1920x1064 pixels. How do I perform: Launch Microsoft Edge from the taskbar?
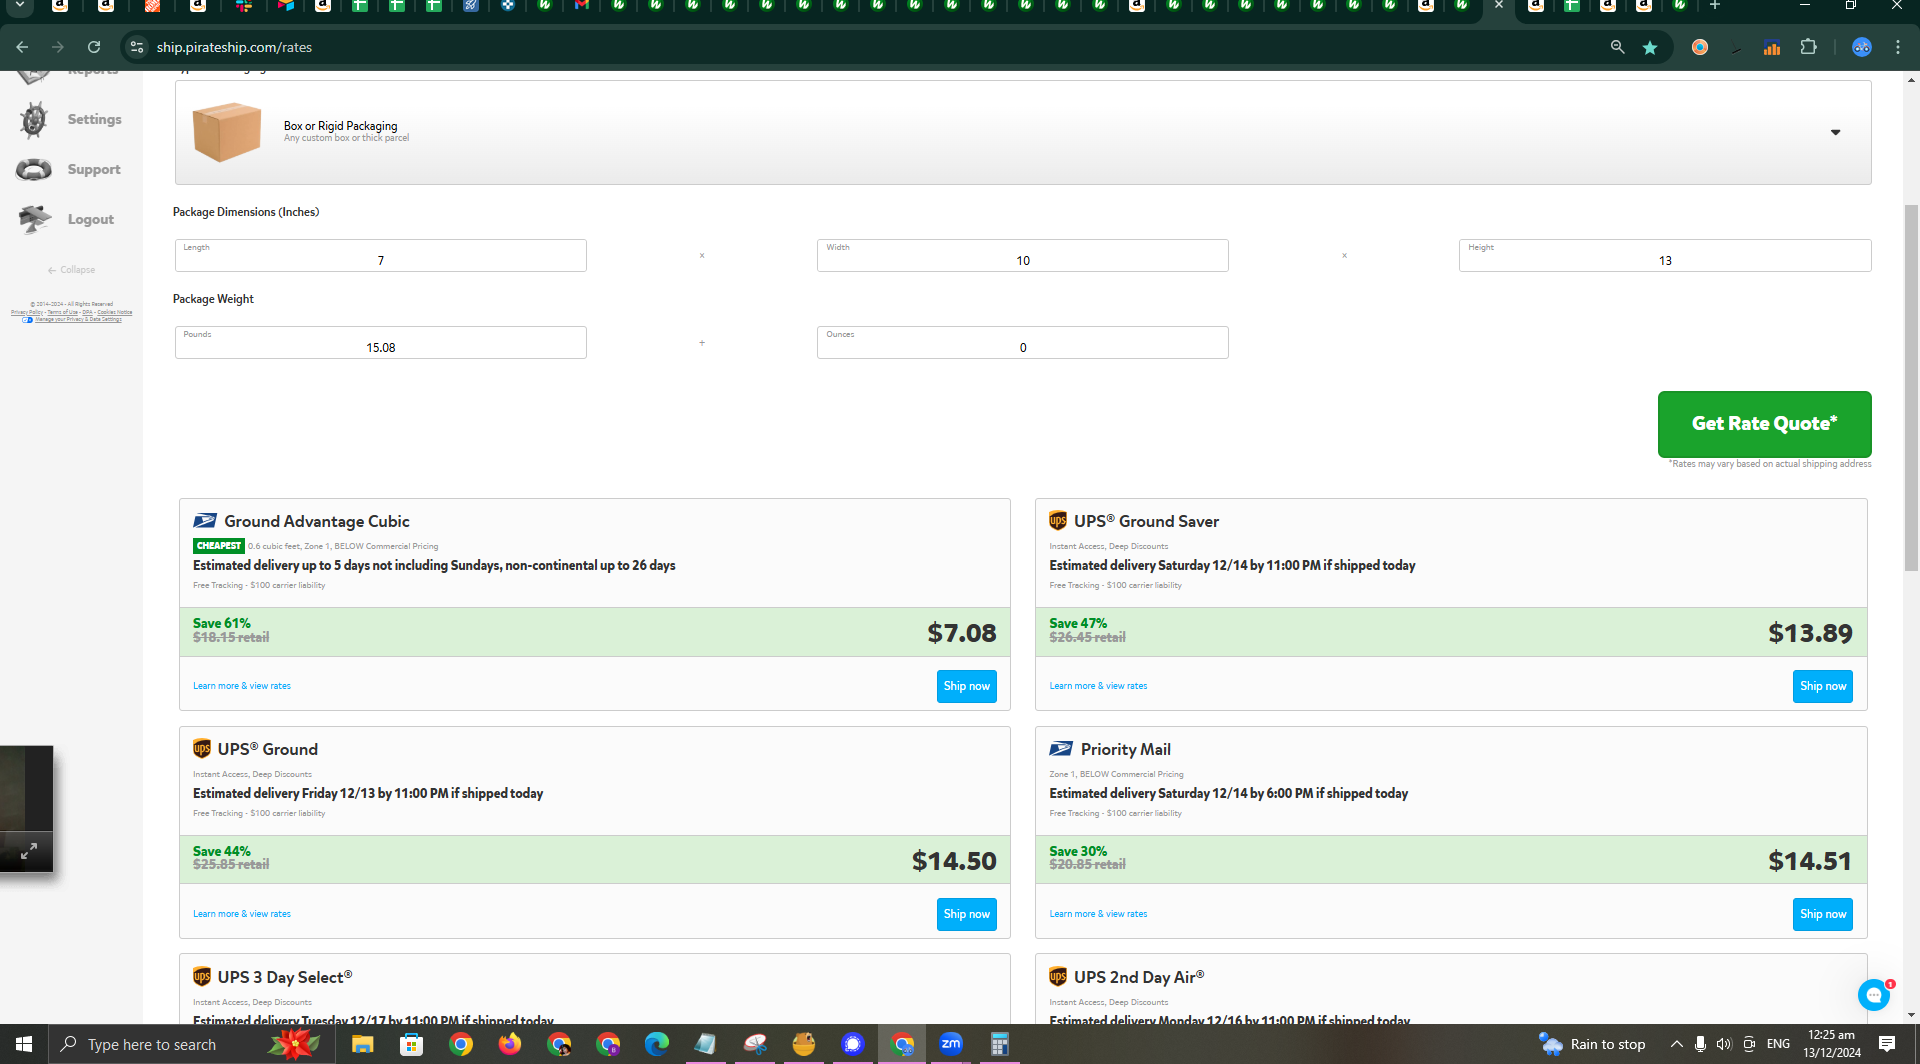pyautogui.click(x=656, y=1044)
